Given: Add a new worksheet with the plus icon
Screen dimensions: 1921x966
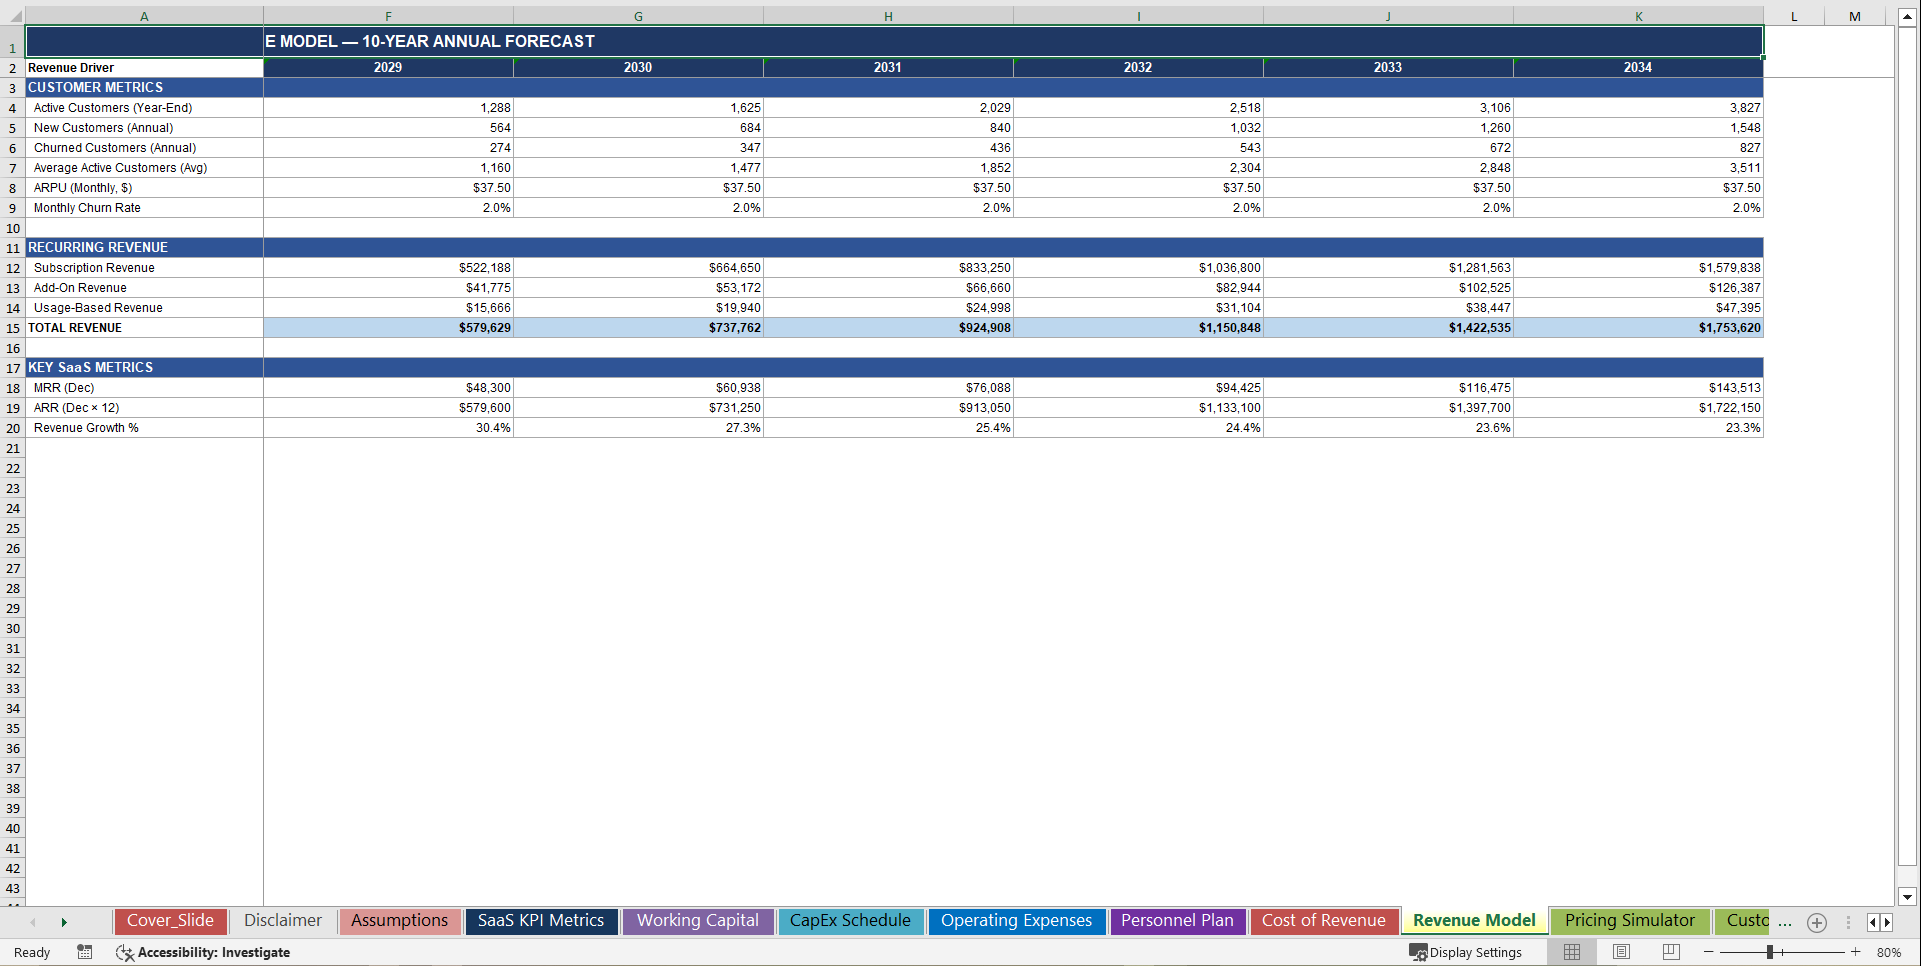Looking at the screenshot, I should [1817, 922].
